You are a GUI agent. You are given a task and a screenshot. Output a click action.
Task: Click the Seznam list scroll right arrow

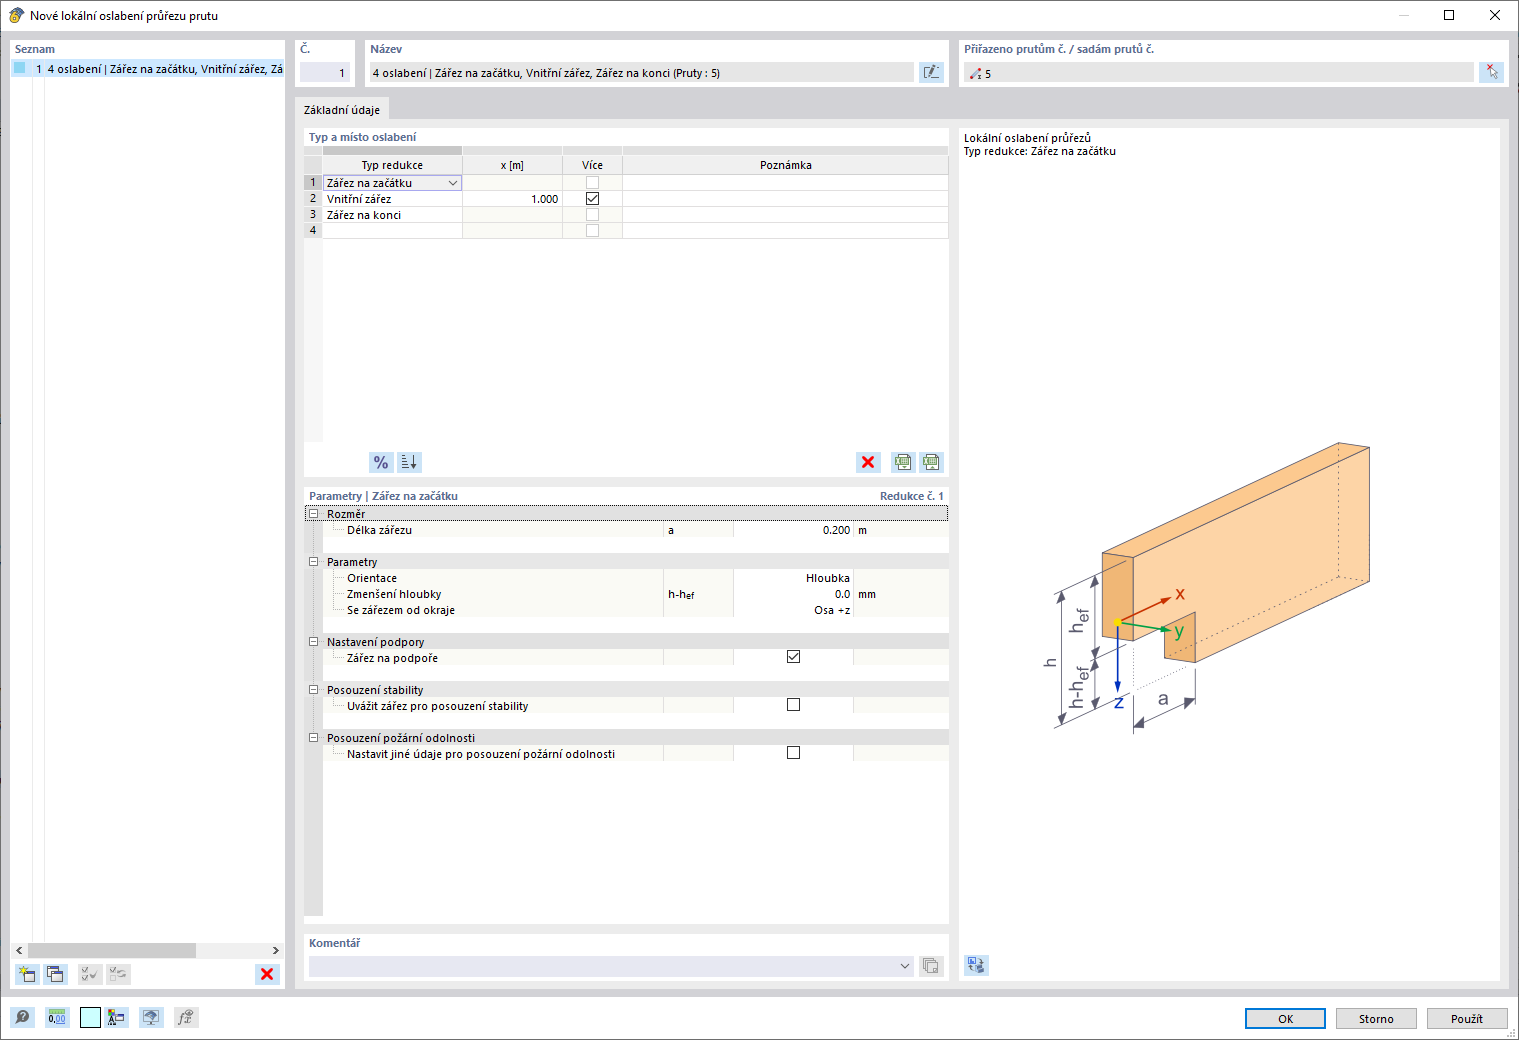pyautogui.click(x=276, y=950)
